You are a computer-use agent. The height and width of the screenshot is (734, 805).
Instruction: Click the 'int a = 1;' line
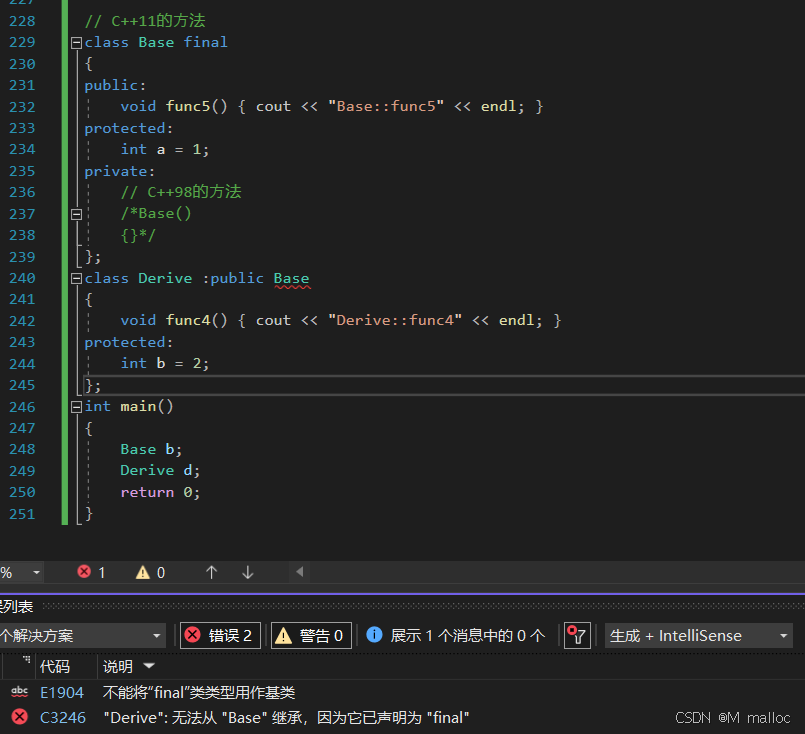tap(165, 149)
